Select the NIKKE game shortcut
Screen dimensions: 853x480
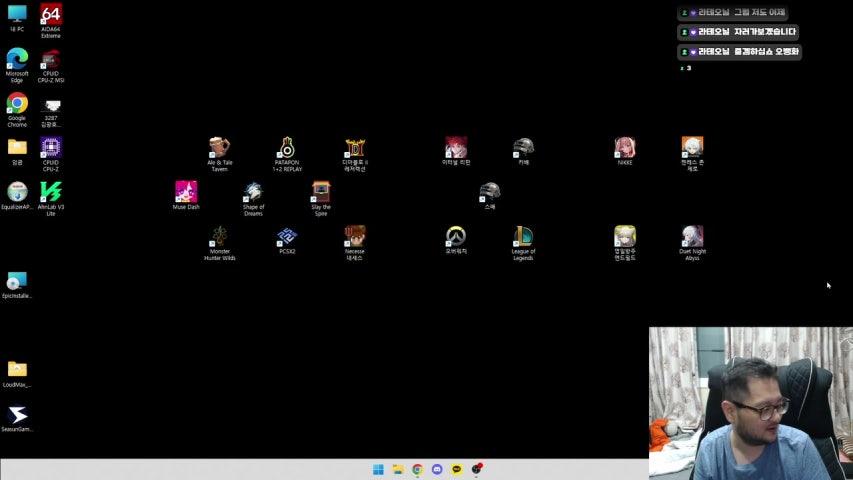coord(624,148)
